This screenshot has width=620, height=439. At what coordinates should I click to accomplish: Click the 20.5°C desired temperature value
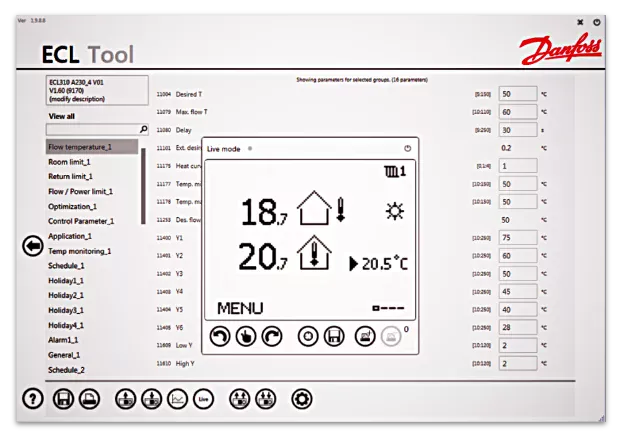[x=385, y=263]
